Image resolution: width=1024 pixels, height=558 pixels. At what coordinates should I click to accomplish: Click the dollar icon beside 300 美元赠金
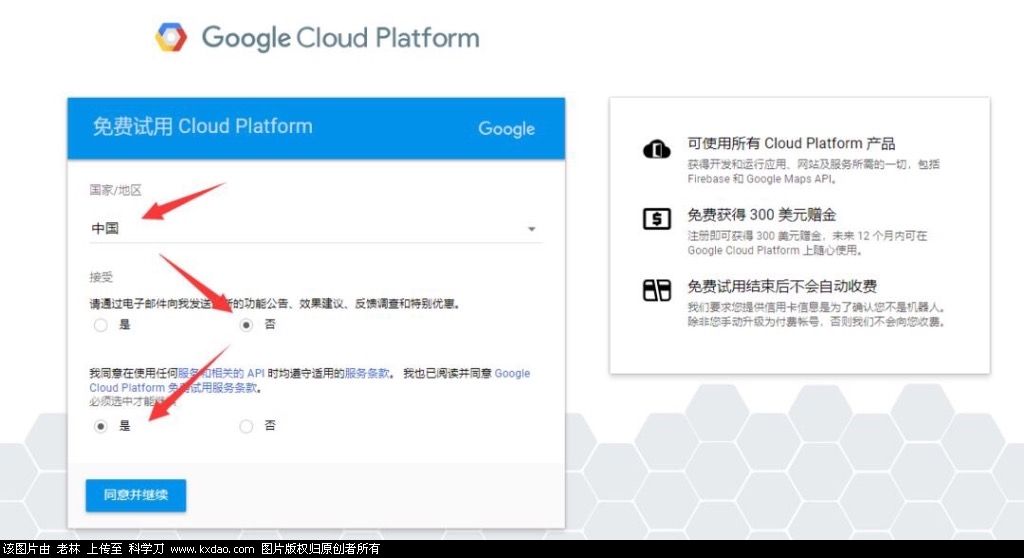pos(656,218)
